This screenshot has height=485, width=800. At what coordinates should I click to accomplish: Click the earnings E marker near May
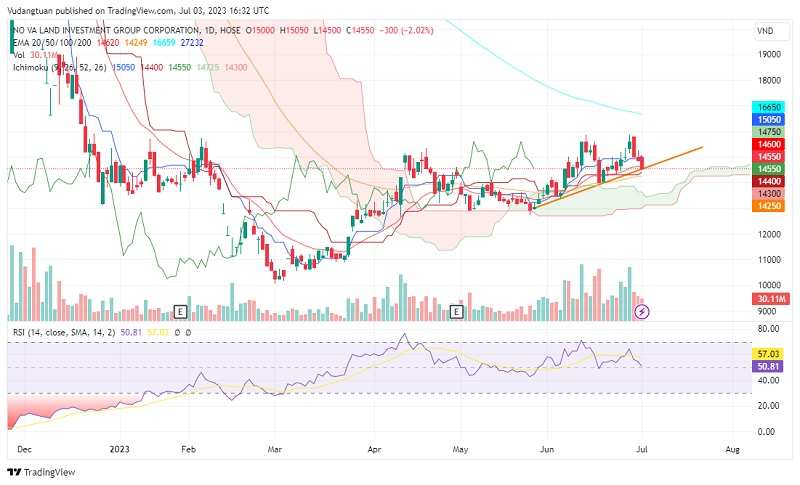pos(457,311)
